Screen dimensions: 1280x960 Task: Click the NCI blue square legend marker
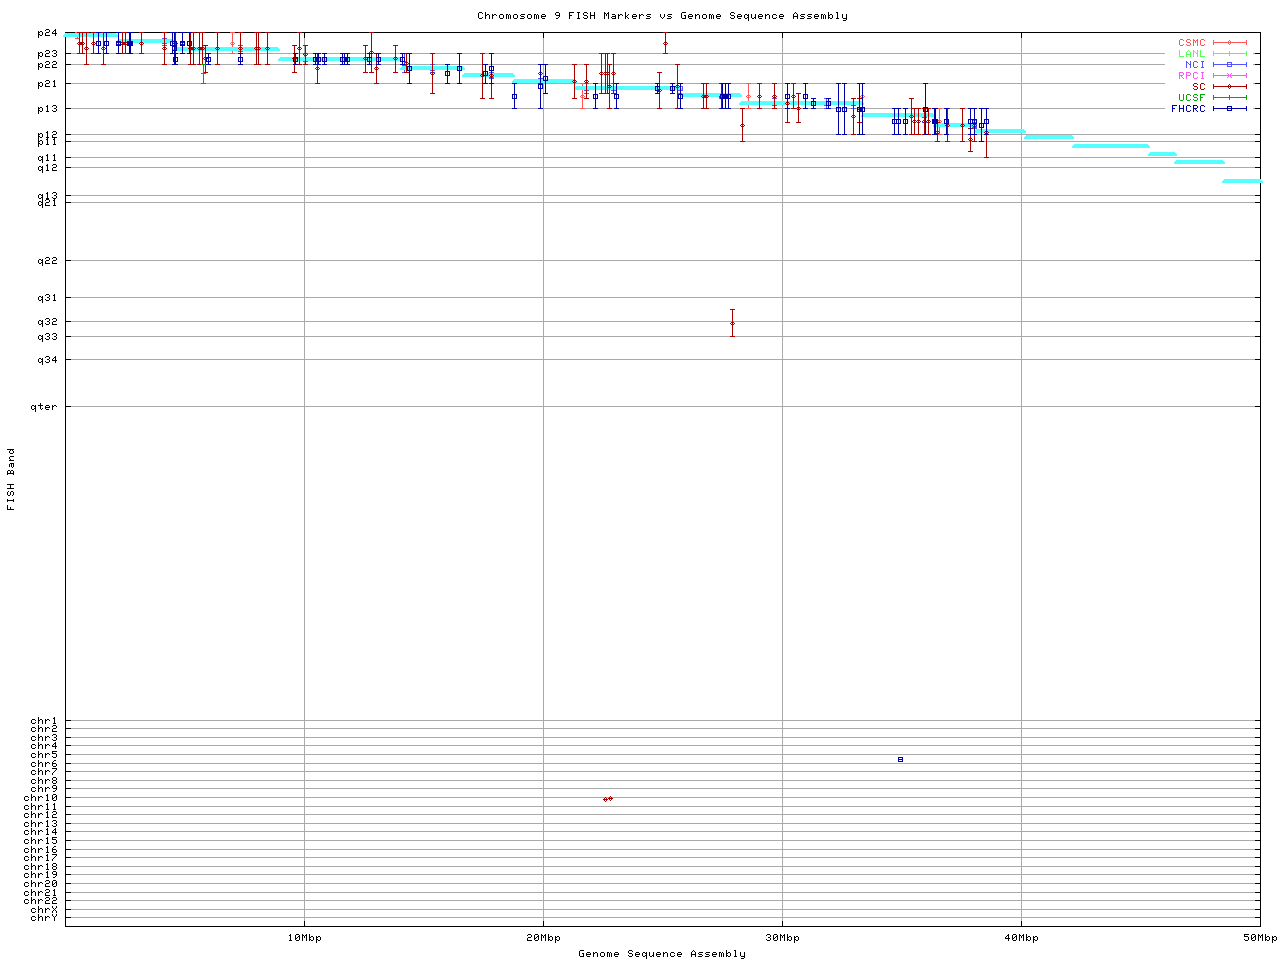pyautogui.click(x=1229, y=65)
